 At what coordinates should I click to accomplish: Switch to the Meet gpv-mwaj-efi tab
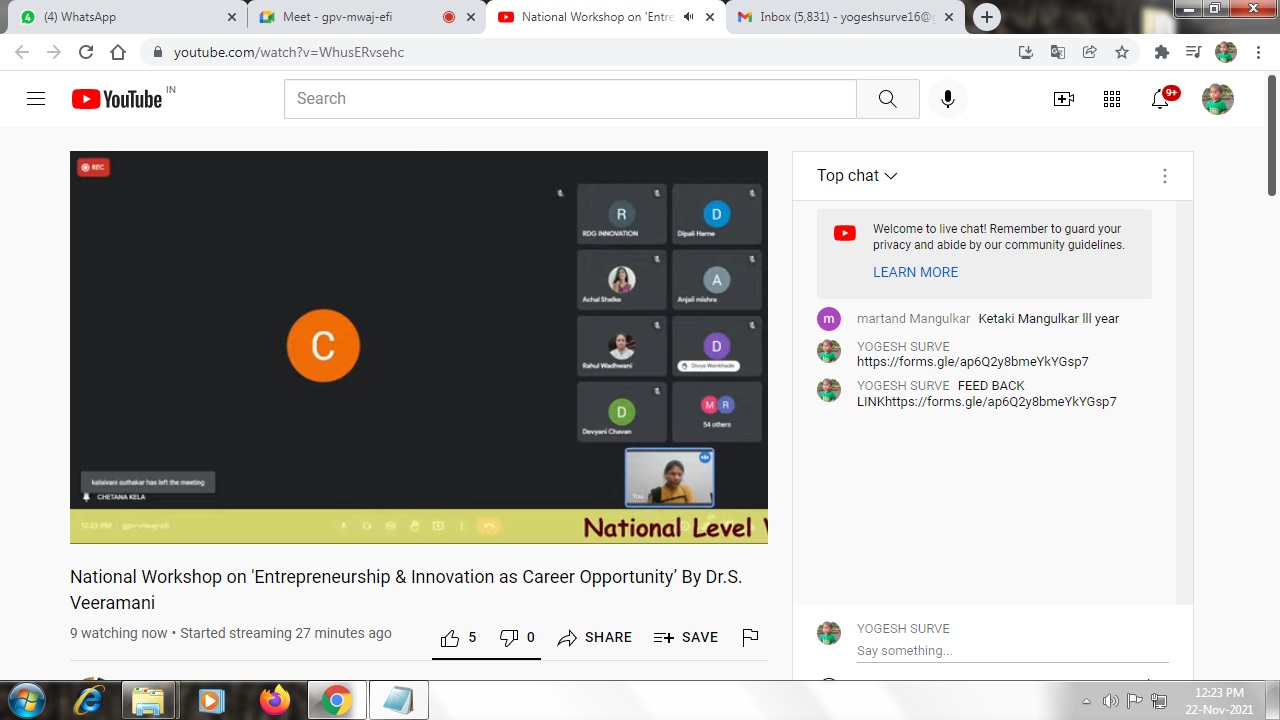pyautogui.click(x=340, y=17)
